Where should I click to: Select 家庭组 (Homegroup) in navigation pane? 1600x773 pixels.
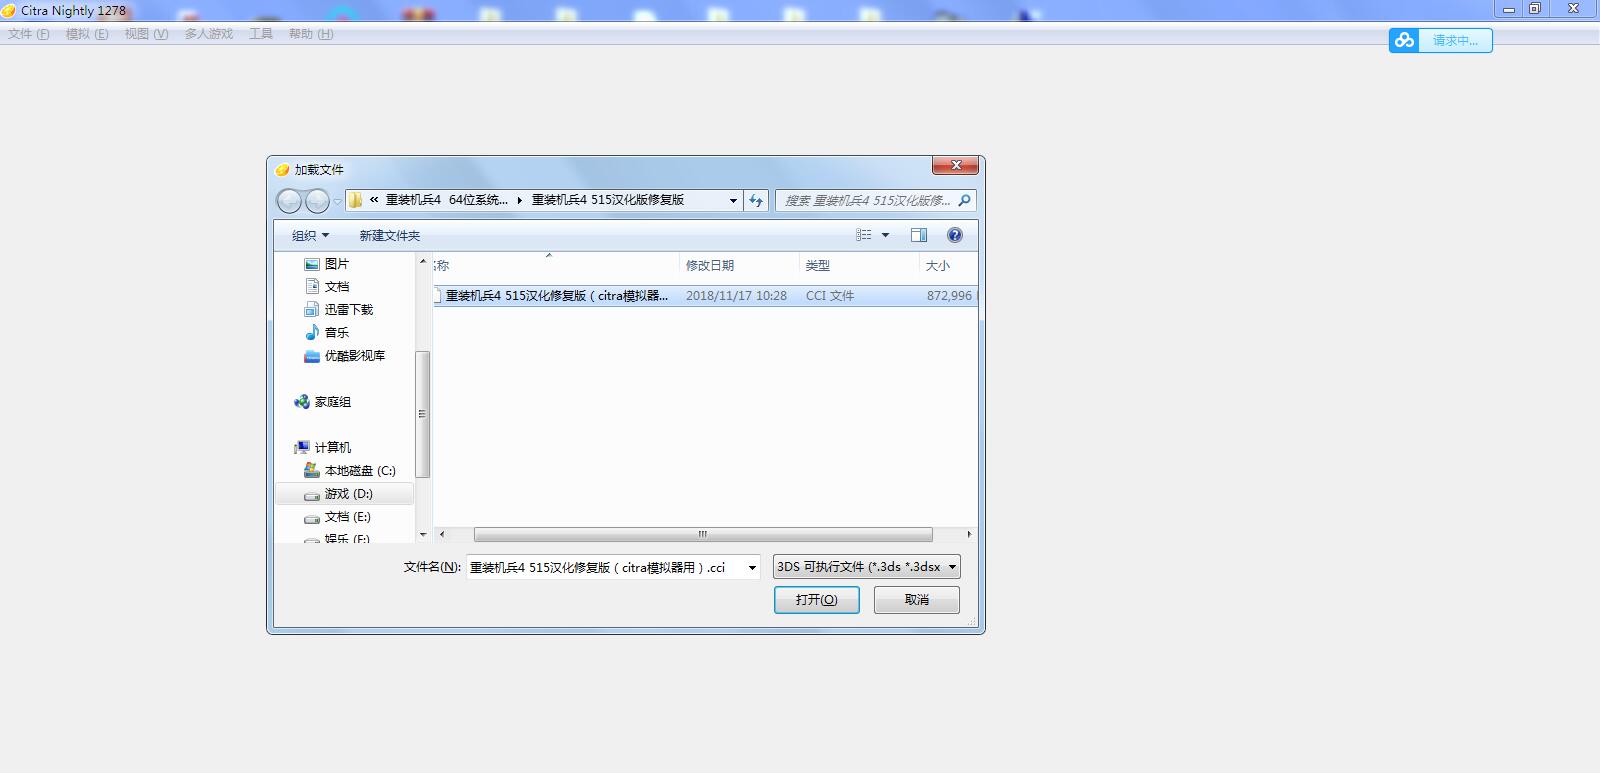click(333, 402)
